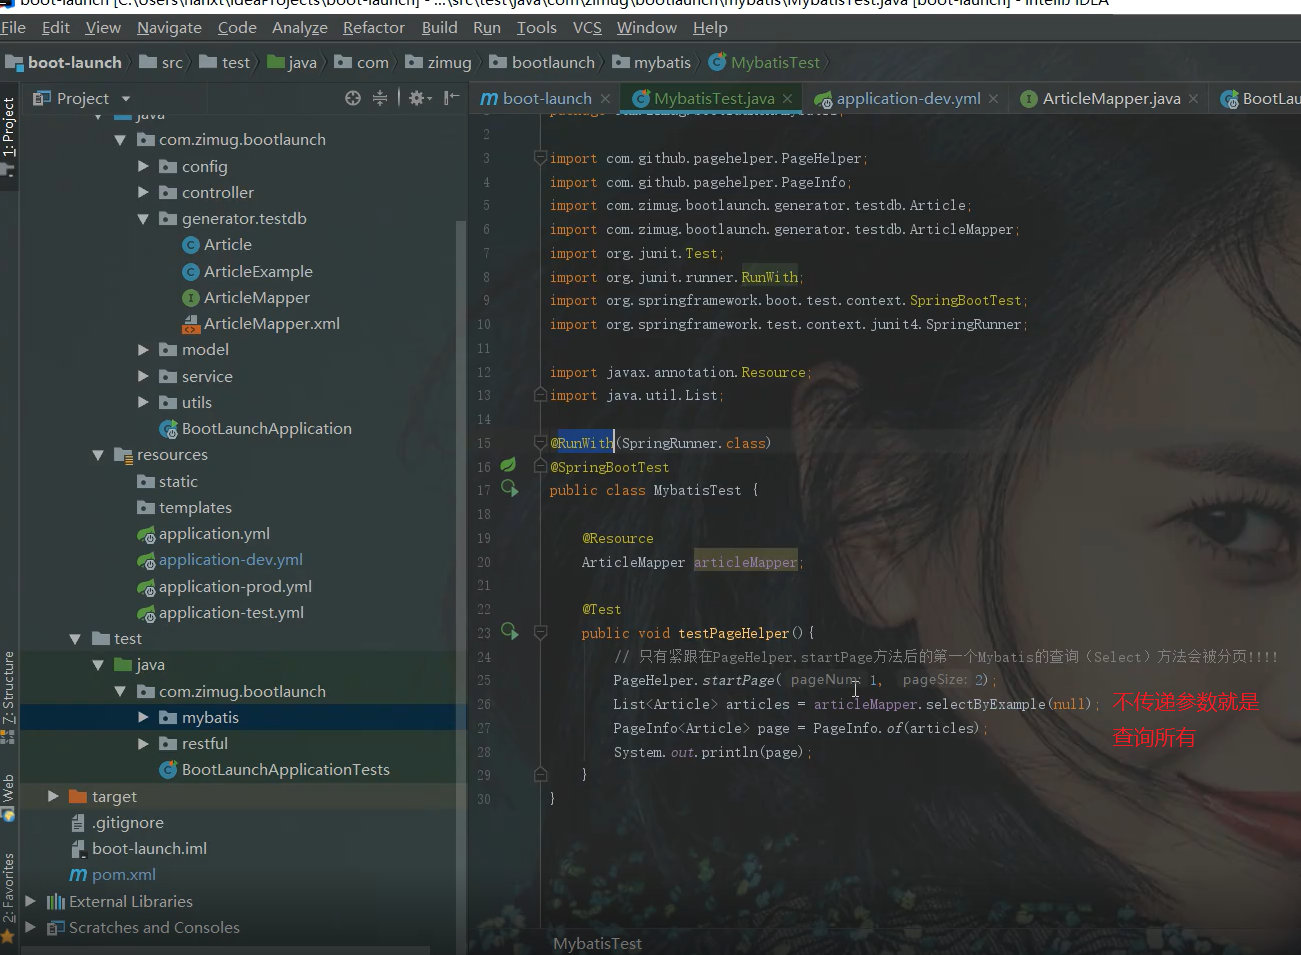This screenshot has height=955, width=1301.
Task: Select application-test.yml in tree
Action: [x=221, y=613]
